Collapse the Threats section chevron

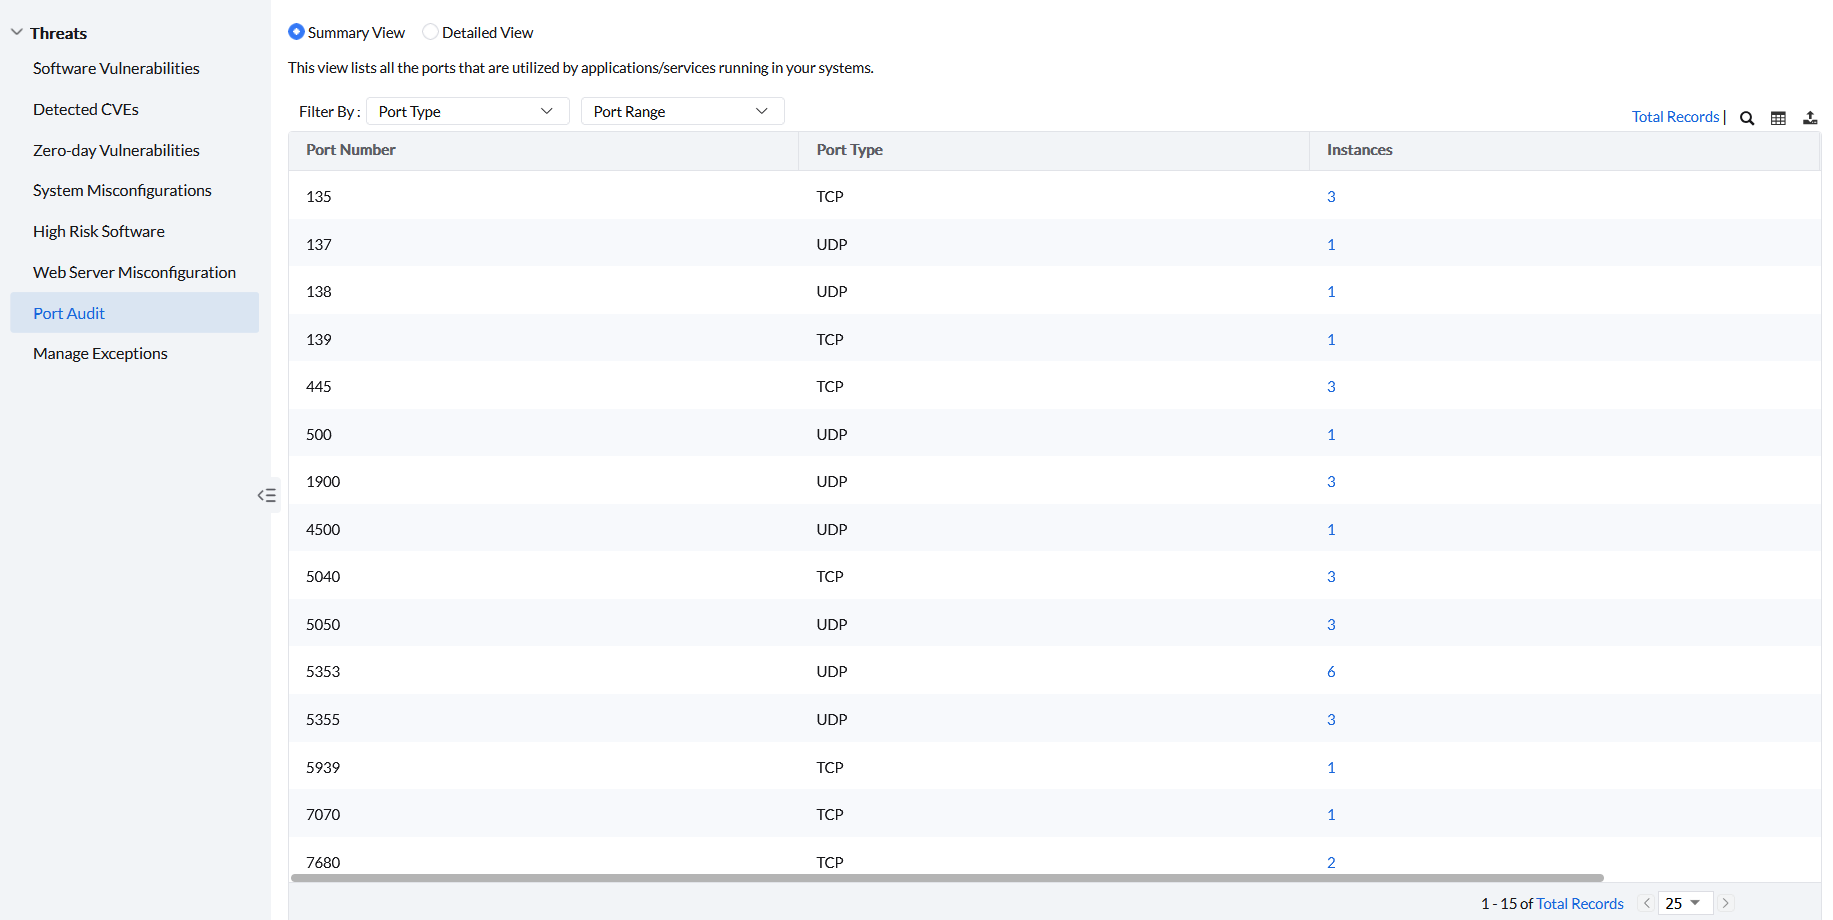[17, 33]
